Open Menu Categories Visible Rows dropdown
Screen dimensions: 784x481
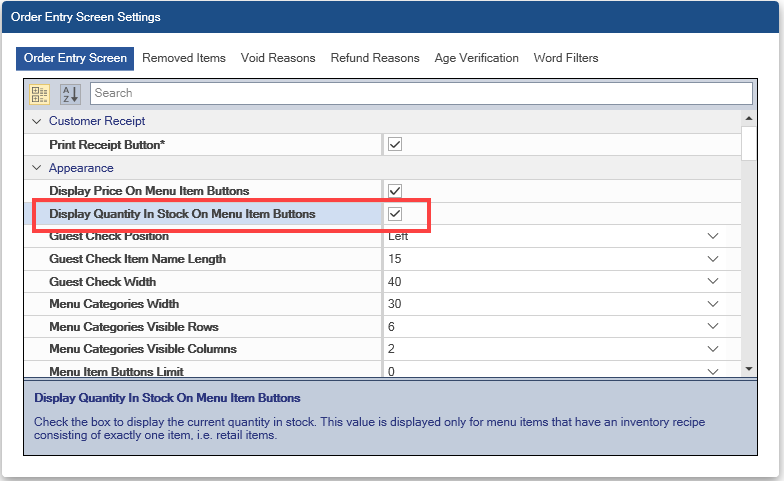pyautogui.click(x=713, y=327)
